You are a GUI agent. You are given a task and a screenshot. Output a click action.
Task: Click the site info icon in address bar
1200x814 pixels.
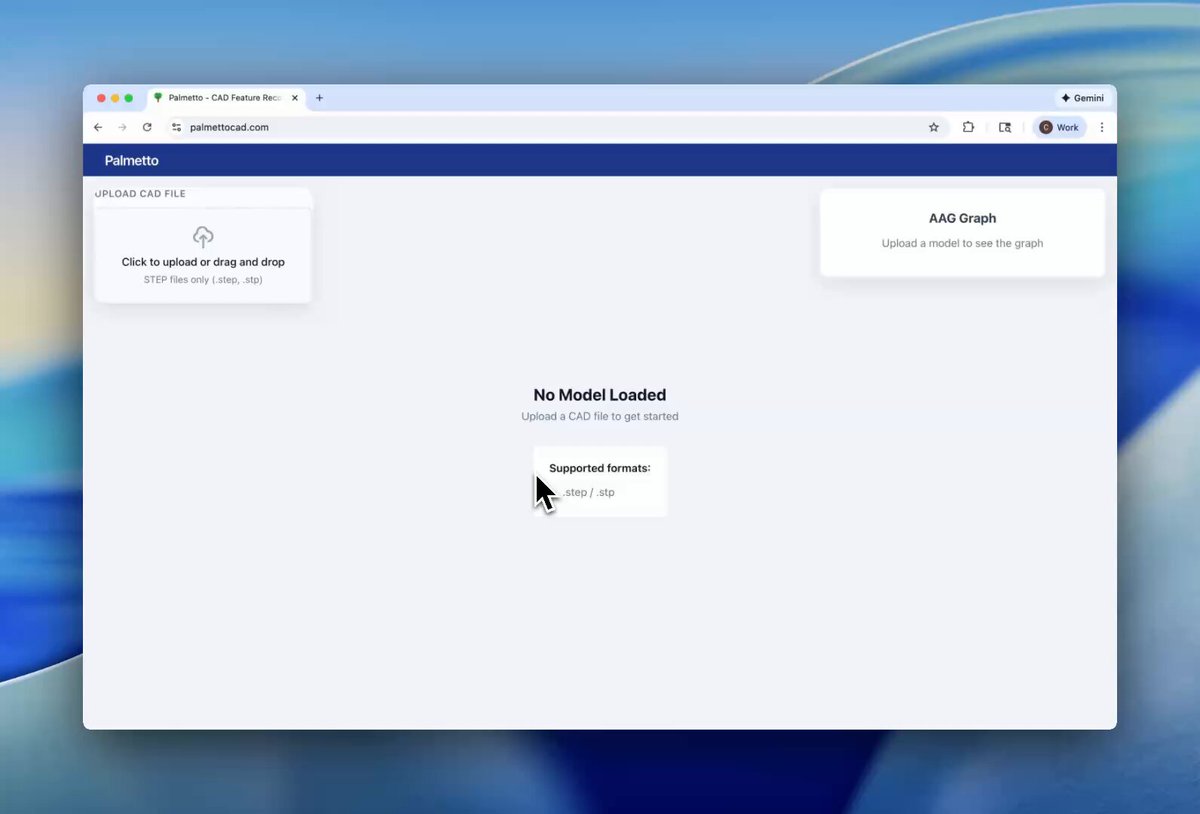point(177,127)
